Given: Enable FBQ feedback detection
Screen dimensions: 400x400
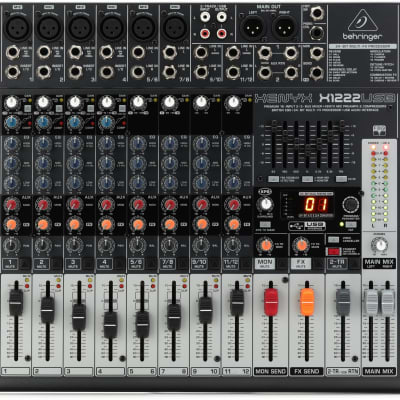Looking at the screenshot, I should 274,179.
